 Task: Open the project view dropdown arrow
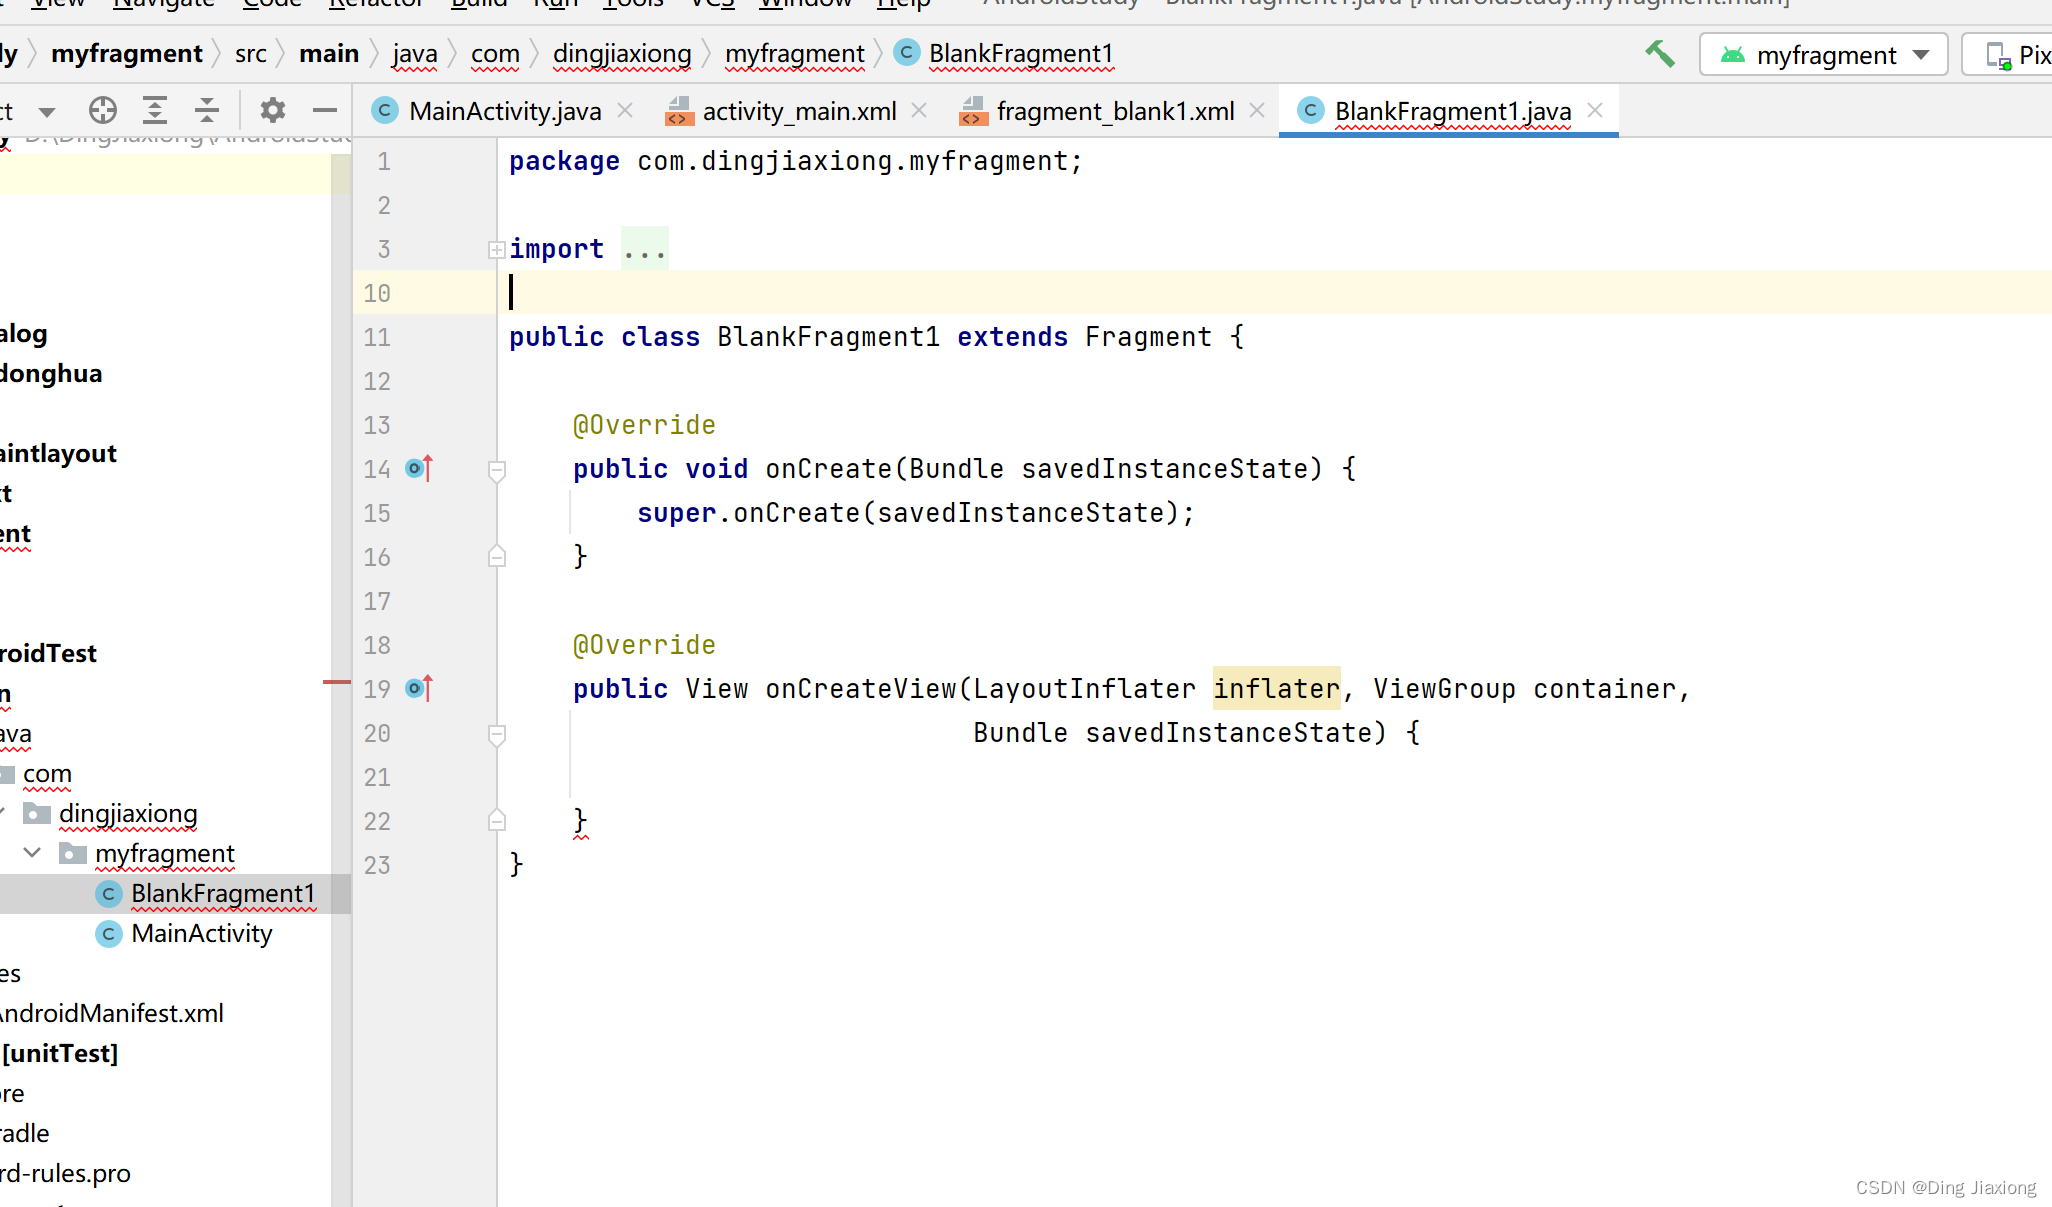pos(47,111)
